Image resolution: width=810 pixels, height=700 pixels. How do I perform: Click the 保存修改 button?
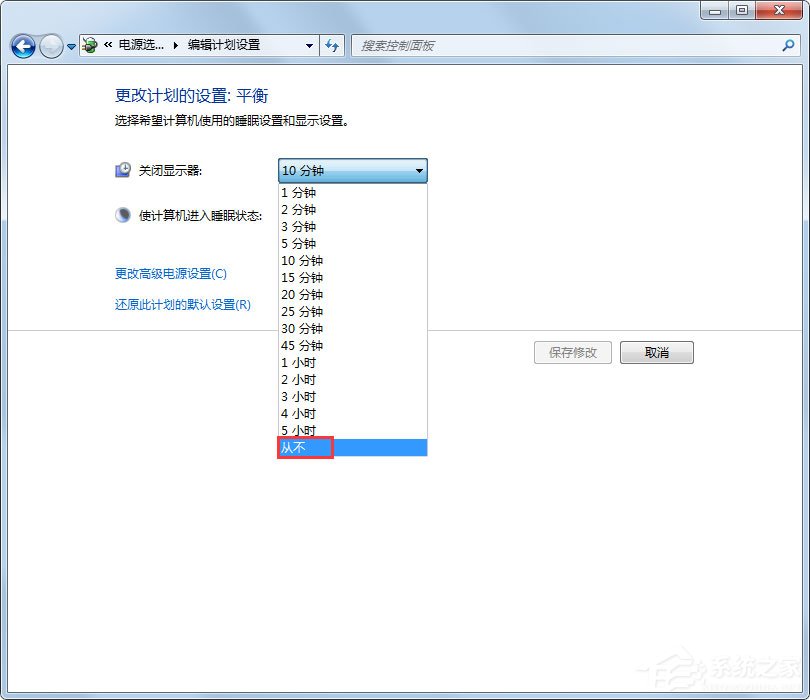[572, 352]
